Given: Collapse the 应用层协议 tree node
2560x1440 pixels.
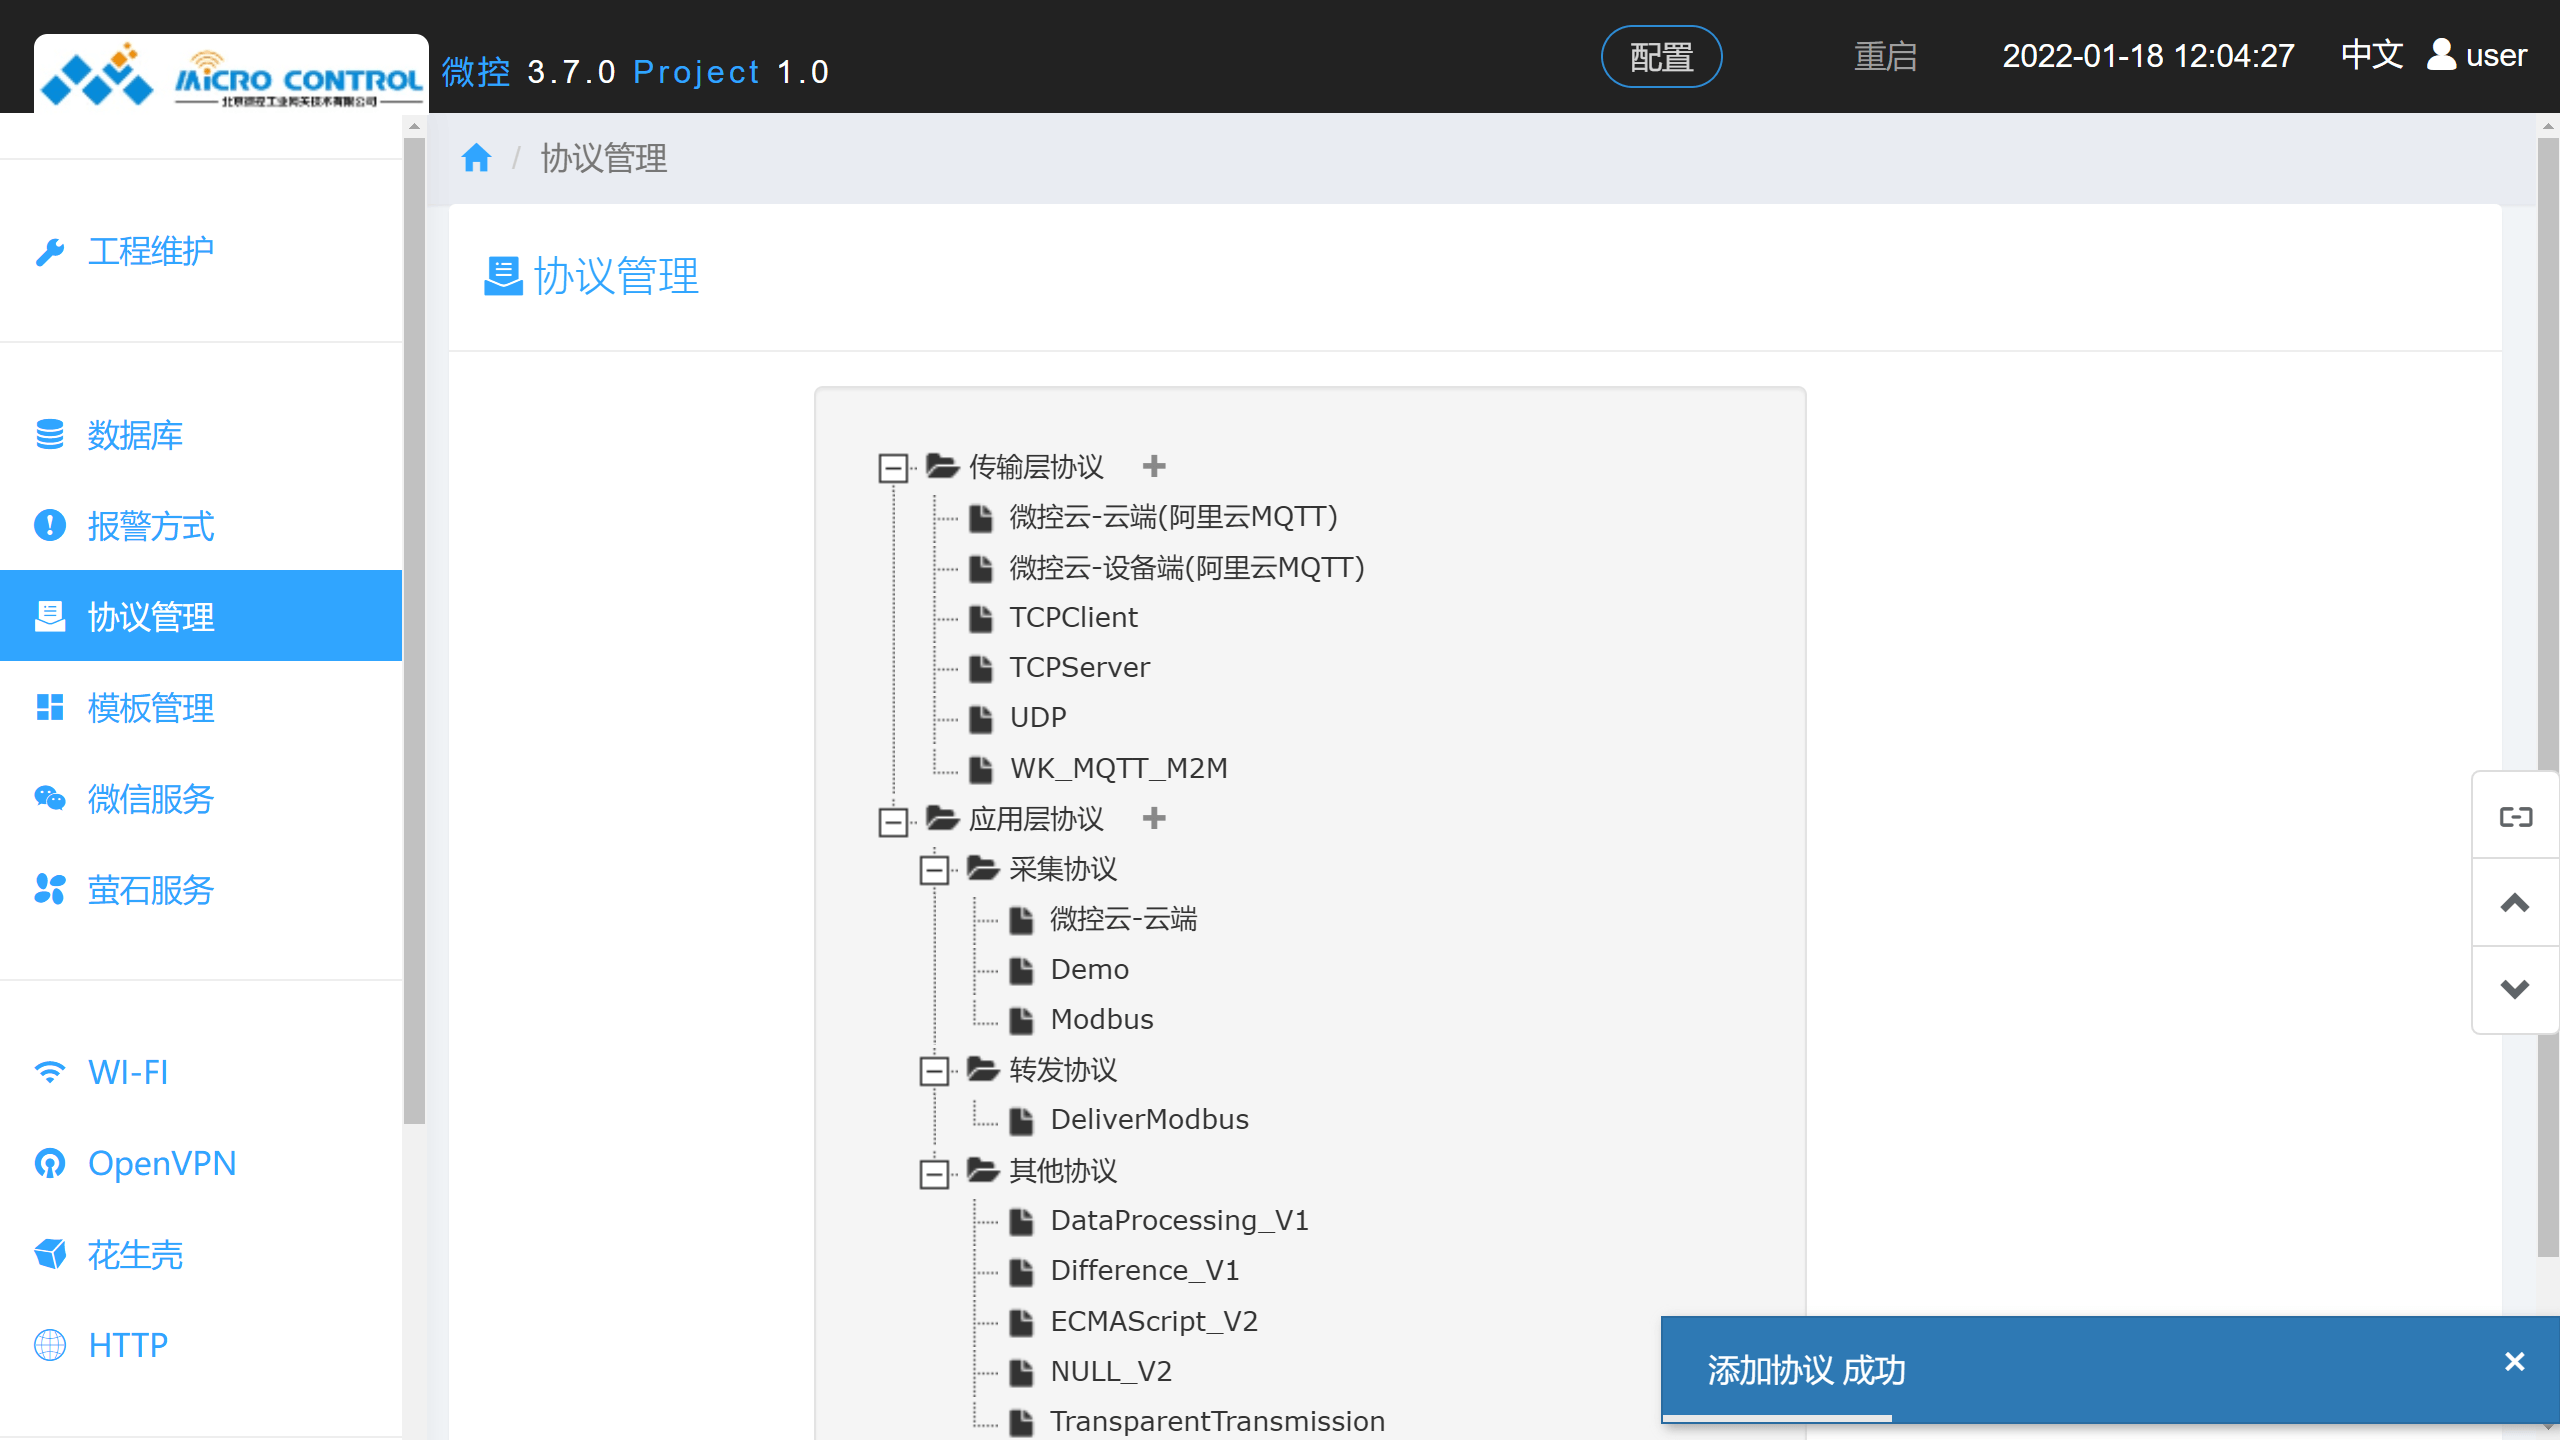Looking at the screenshot, I should 891,820.
